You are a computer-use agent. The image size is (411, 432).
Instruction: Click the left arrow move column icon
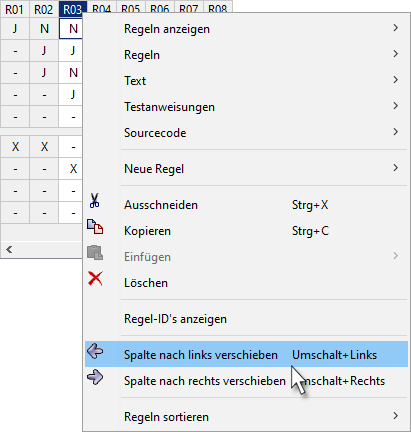95,351
